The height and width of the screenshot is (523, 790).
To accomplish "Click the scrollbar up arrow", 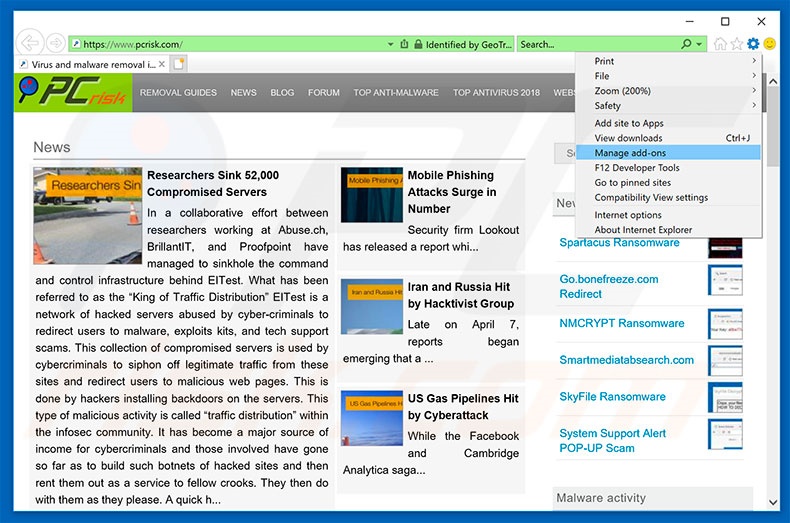I will [773, 81].
